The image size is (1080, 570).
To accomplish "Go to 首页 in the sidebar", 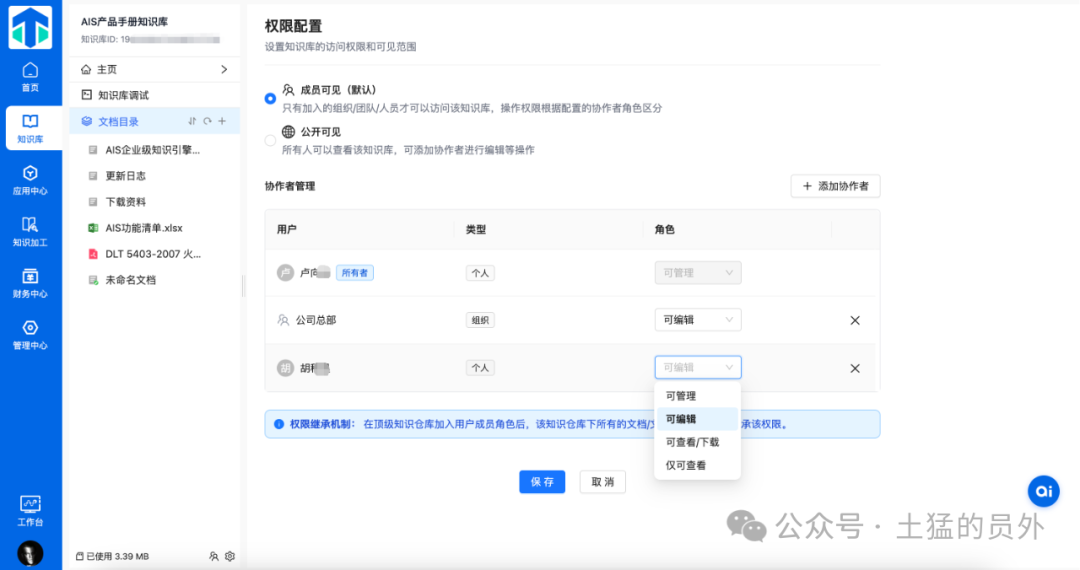I will pos(30,77).
